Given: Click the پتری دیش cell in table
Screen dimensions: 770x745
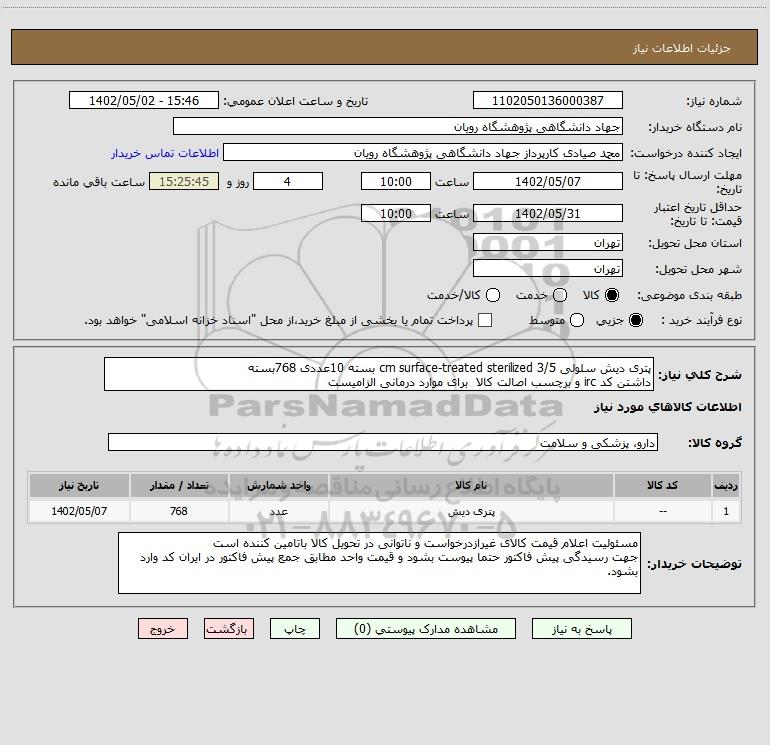Looking at the screenshot, I should tap(471, 511).
